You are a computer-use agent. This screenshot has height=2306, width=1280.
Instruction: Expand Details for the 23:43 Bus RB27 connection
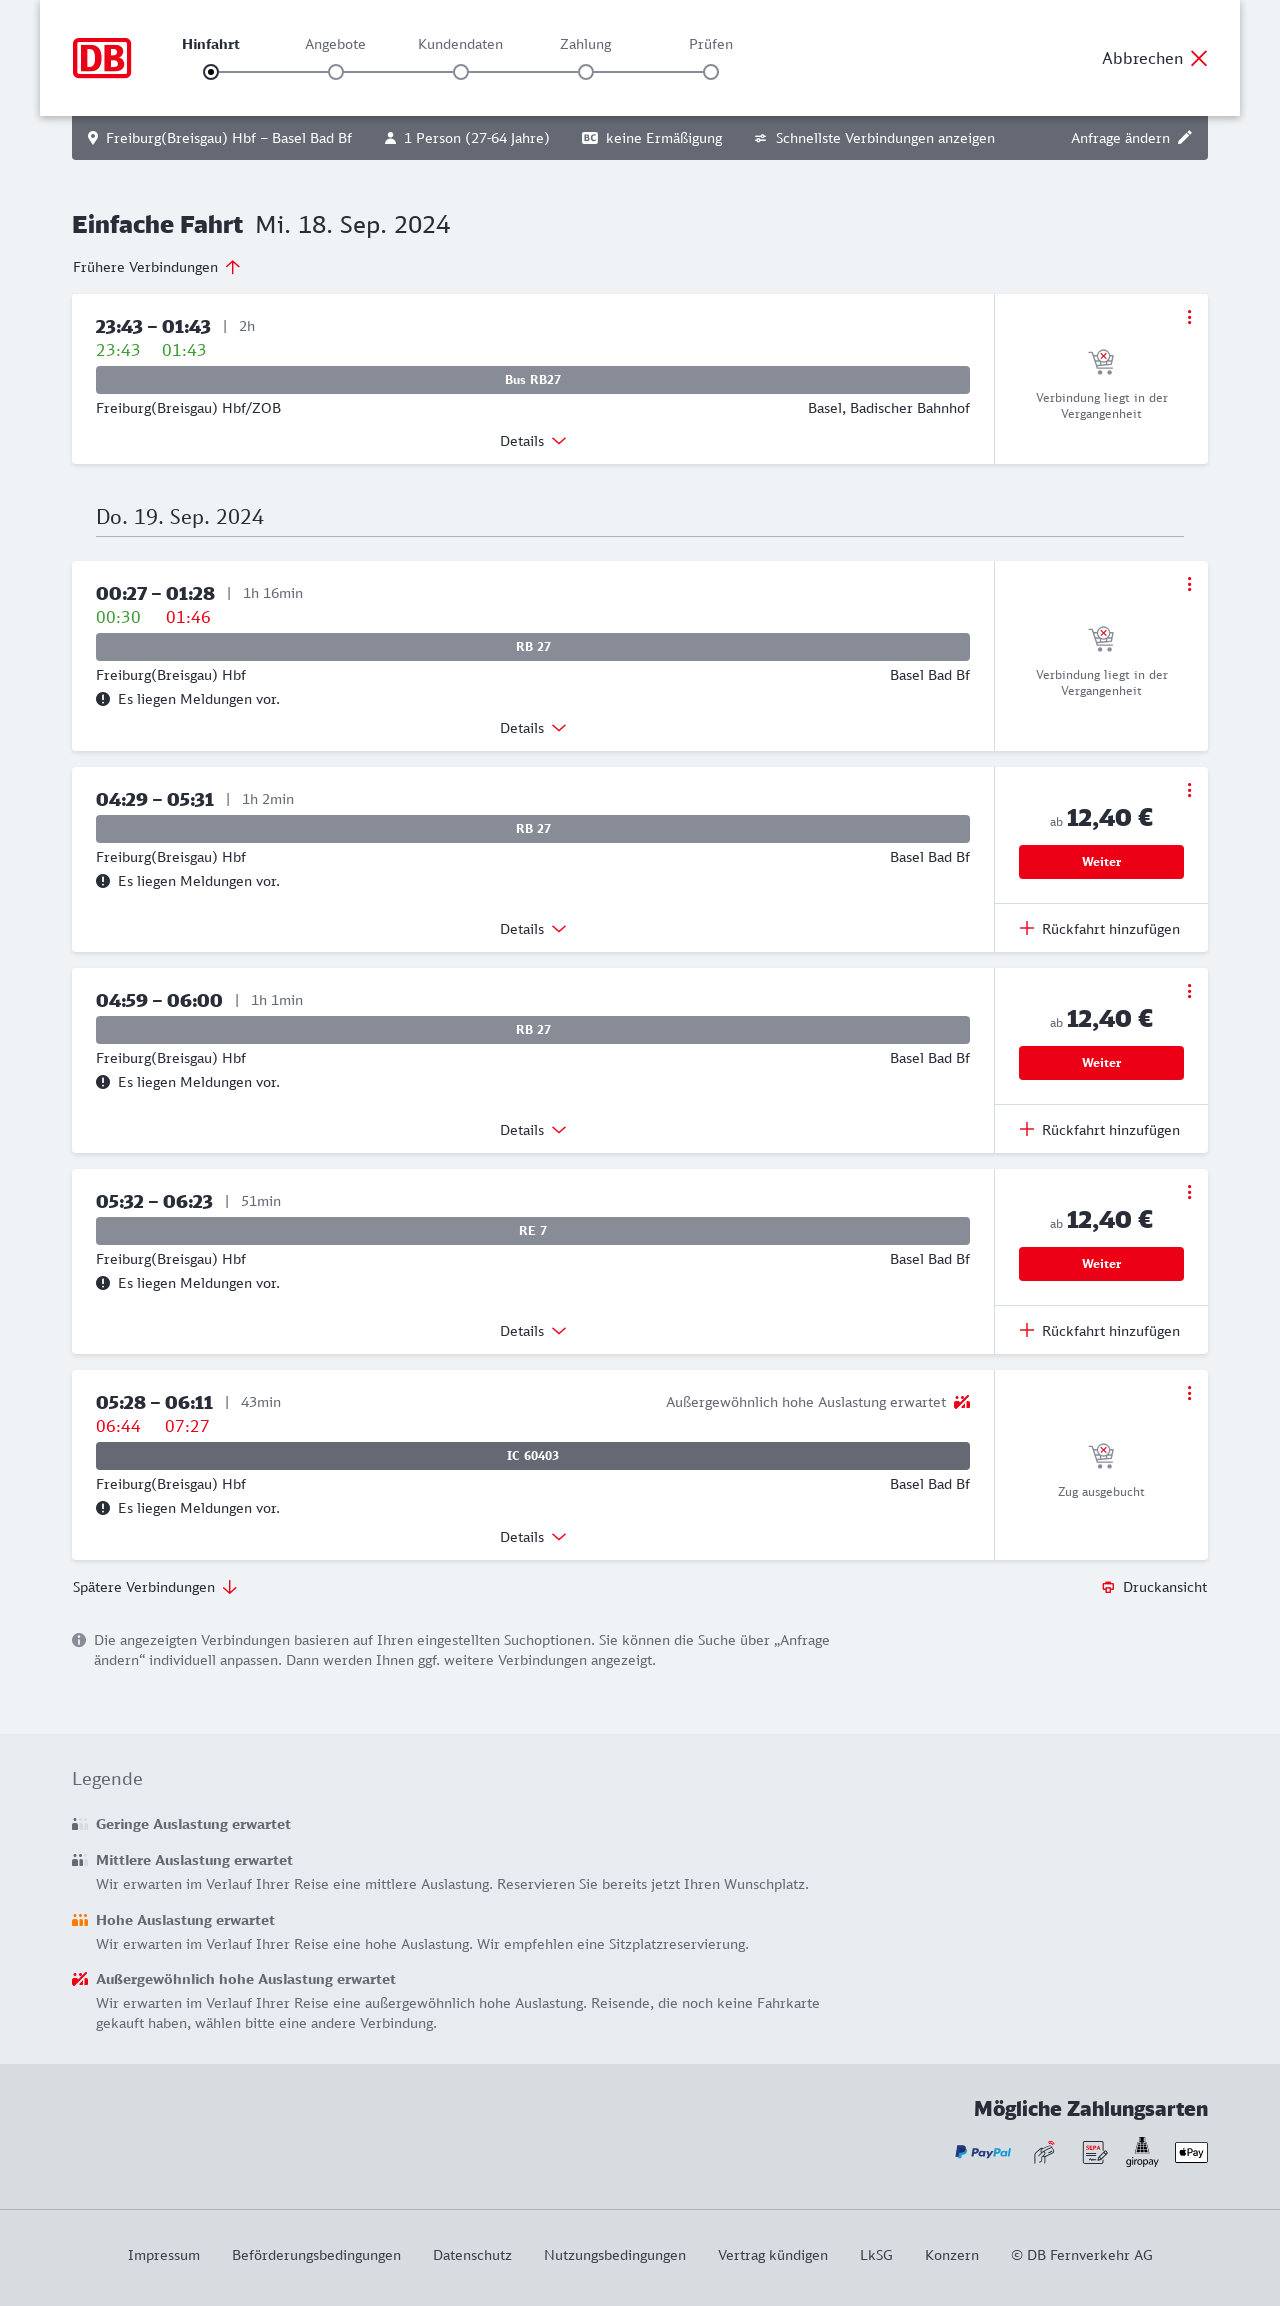tap(533, 441)
